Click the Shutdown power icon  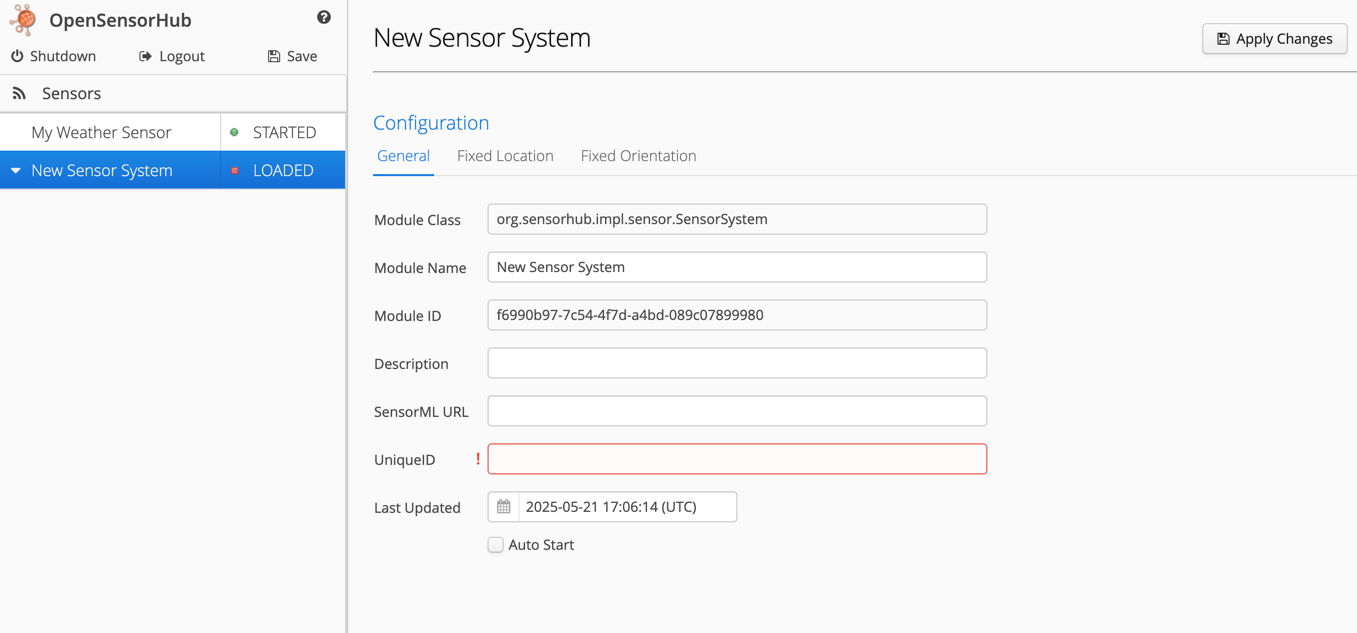tap(18, 56)
